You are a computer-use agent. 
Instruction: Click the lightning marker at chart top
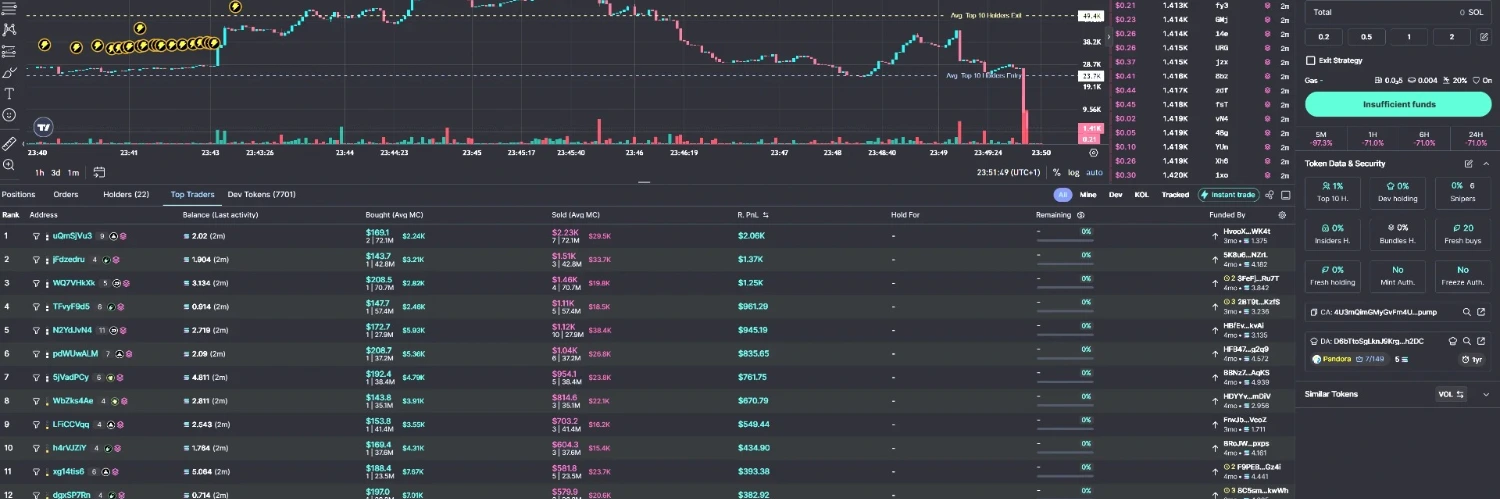coord(235,6)
